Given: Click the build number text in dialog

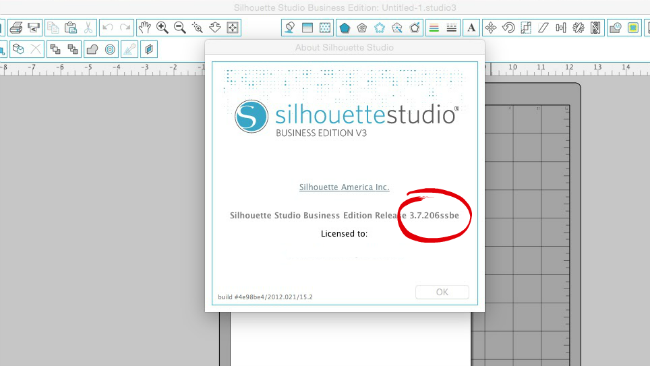Looking at the screenshot, I should tap(265, 297).
